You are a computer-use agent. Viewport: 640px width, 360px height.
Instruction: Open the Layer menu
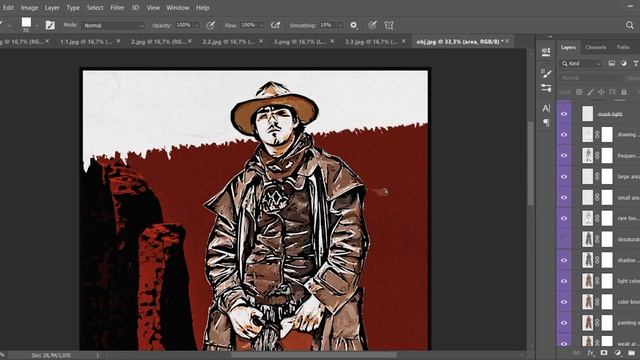[x=52, y=8]
